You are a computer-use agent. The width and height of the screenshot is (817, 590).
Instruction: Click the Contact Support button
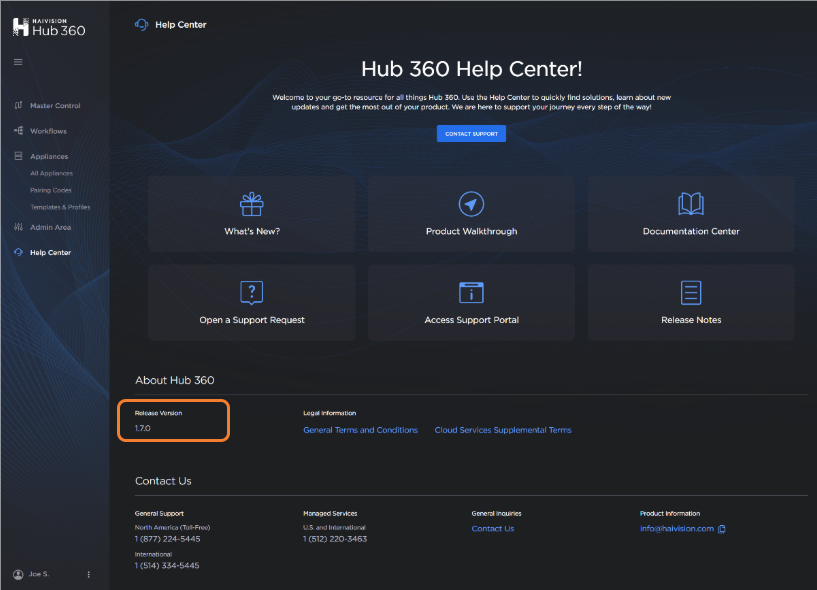click(471, 133)
